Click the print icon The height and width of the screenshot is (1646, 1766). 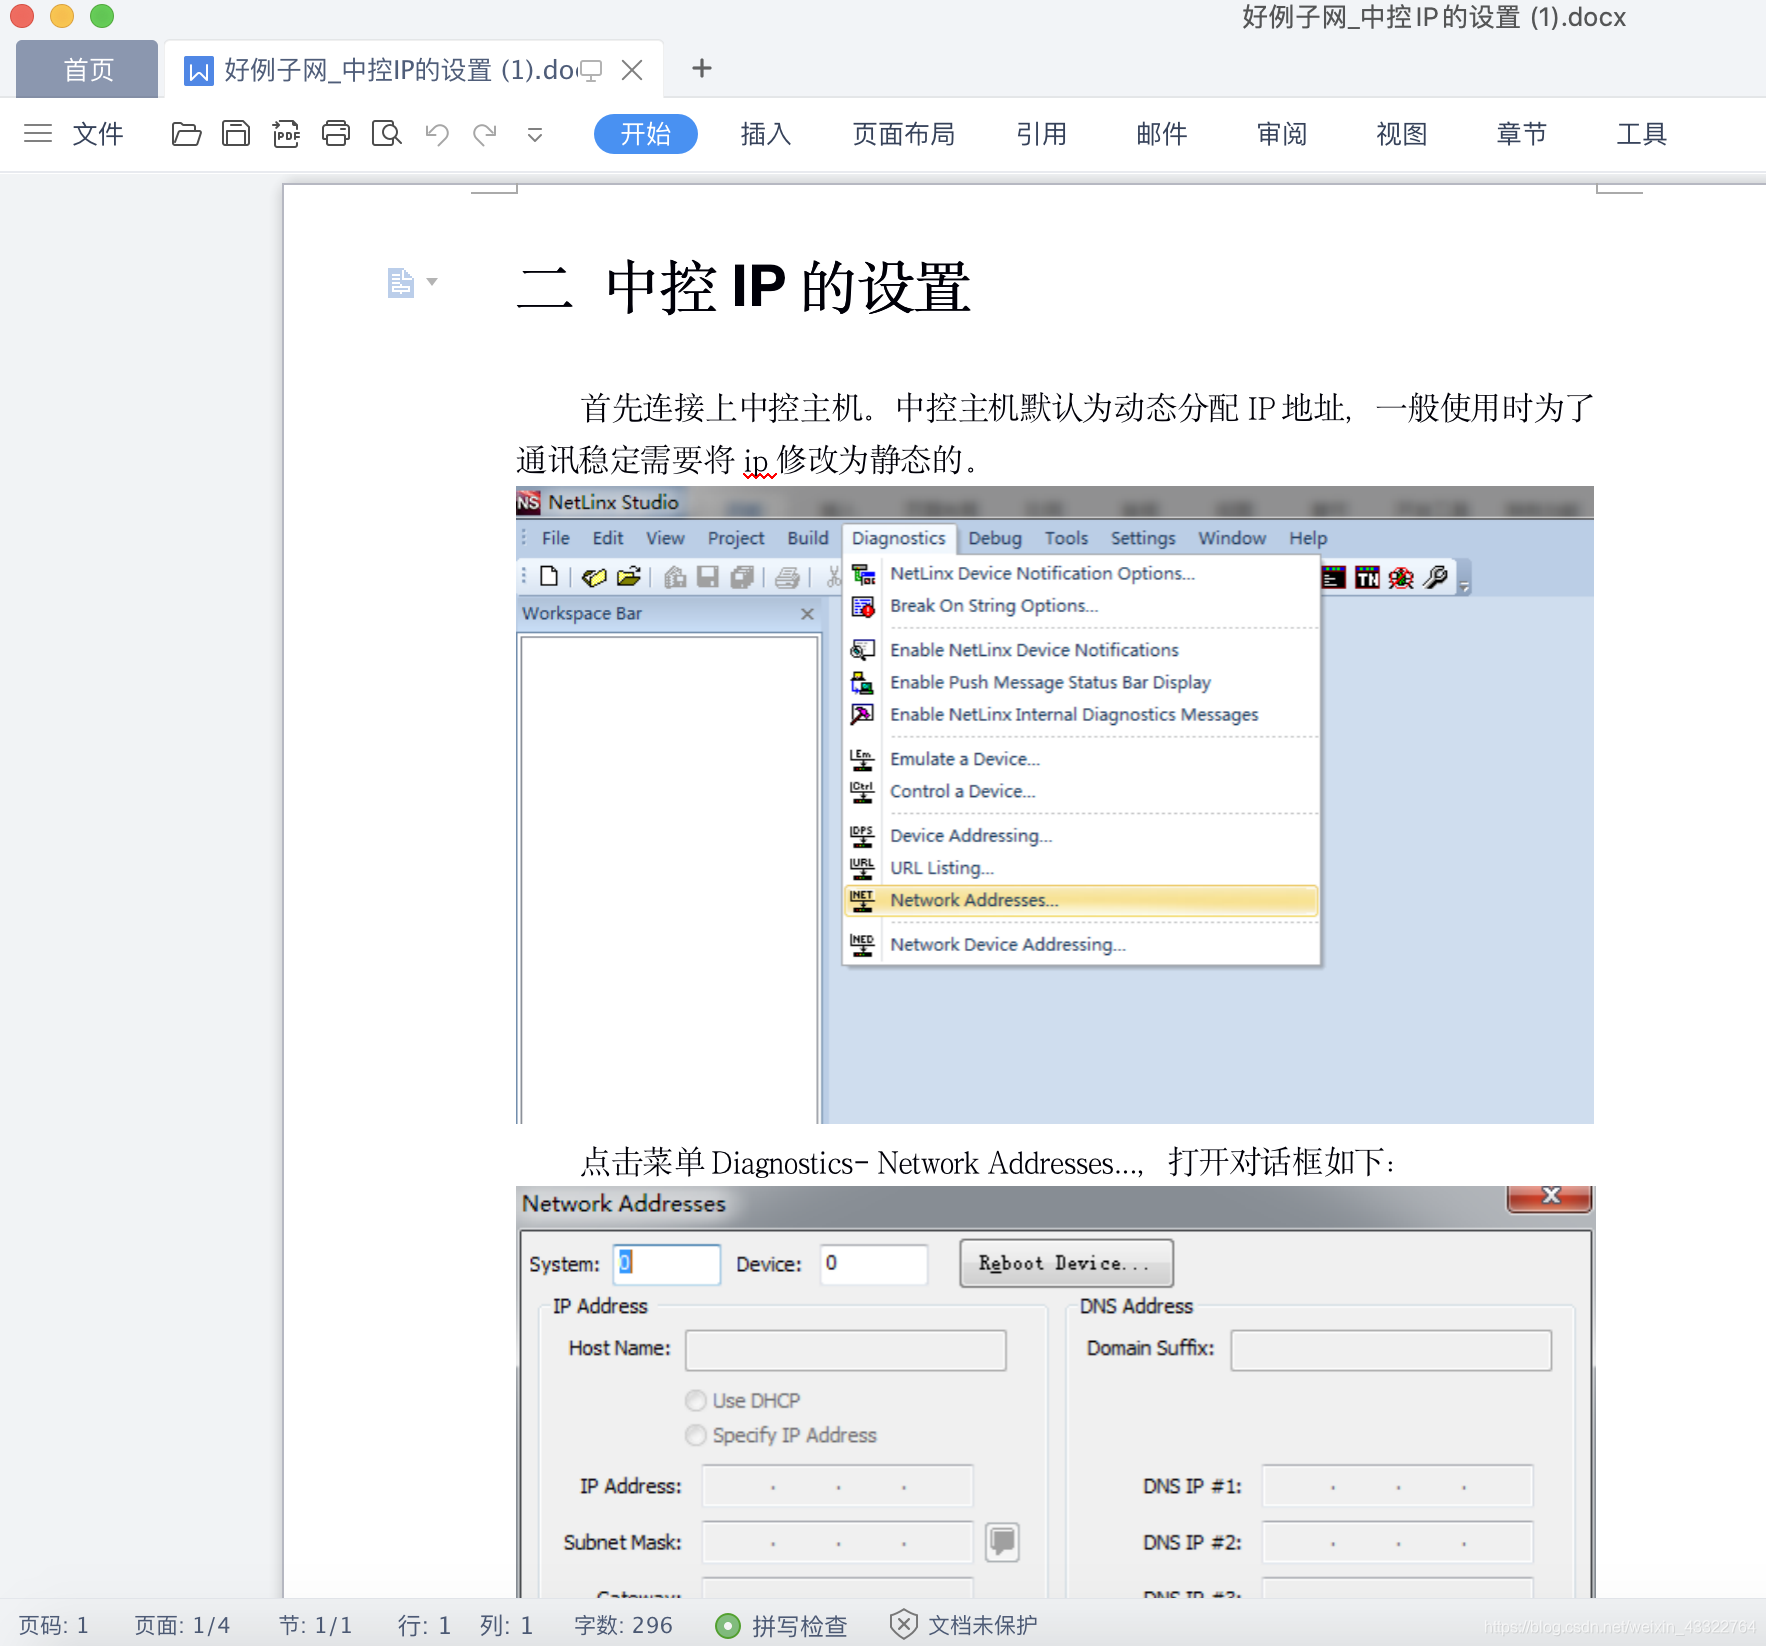click(336, 133)
